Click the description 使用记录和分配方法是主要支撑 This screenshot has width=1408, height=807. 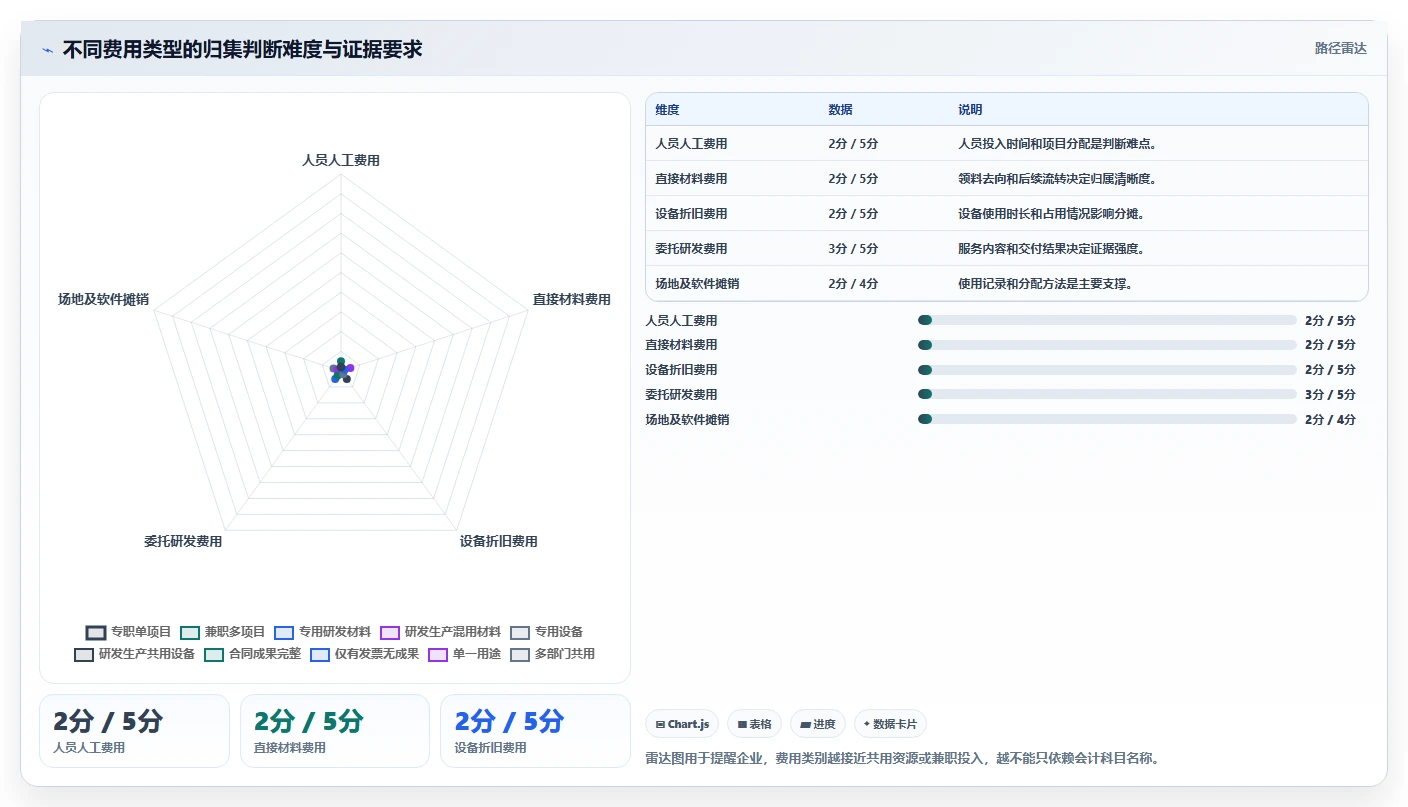click(x=1045, y=284)
